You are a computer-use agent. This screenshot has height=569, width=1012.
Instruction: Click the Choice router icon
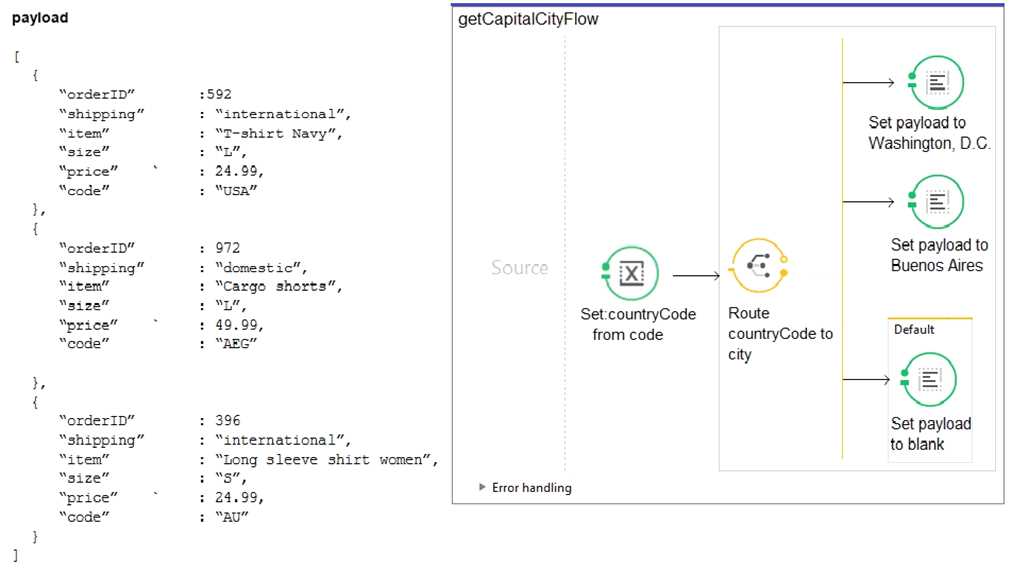pos(758,267)
